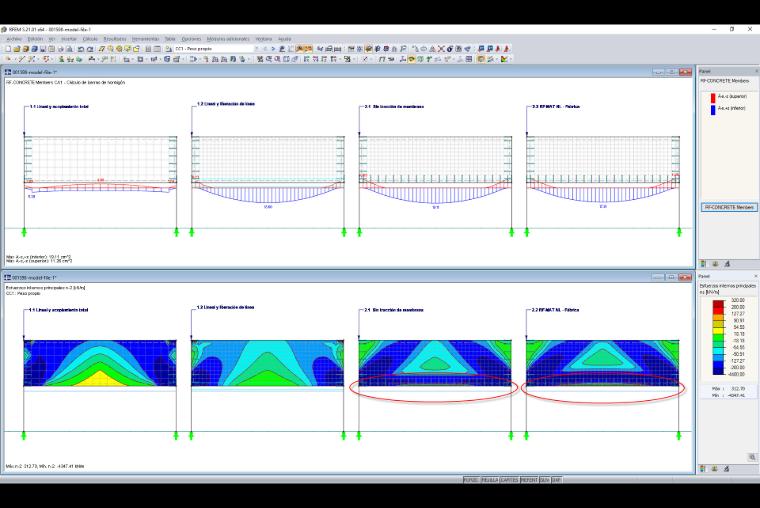Toggle FORZC snap in the status bar
760x508 pixels.
471,479
